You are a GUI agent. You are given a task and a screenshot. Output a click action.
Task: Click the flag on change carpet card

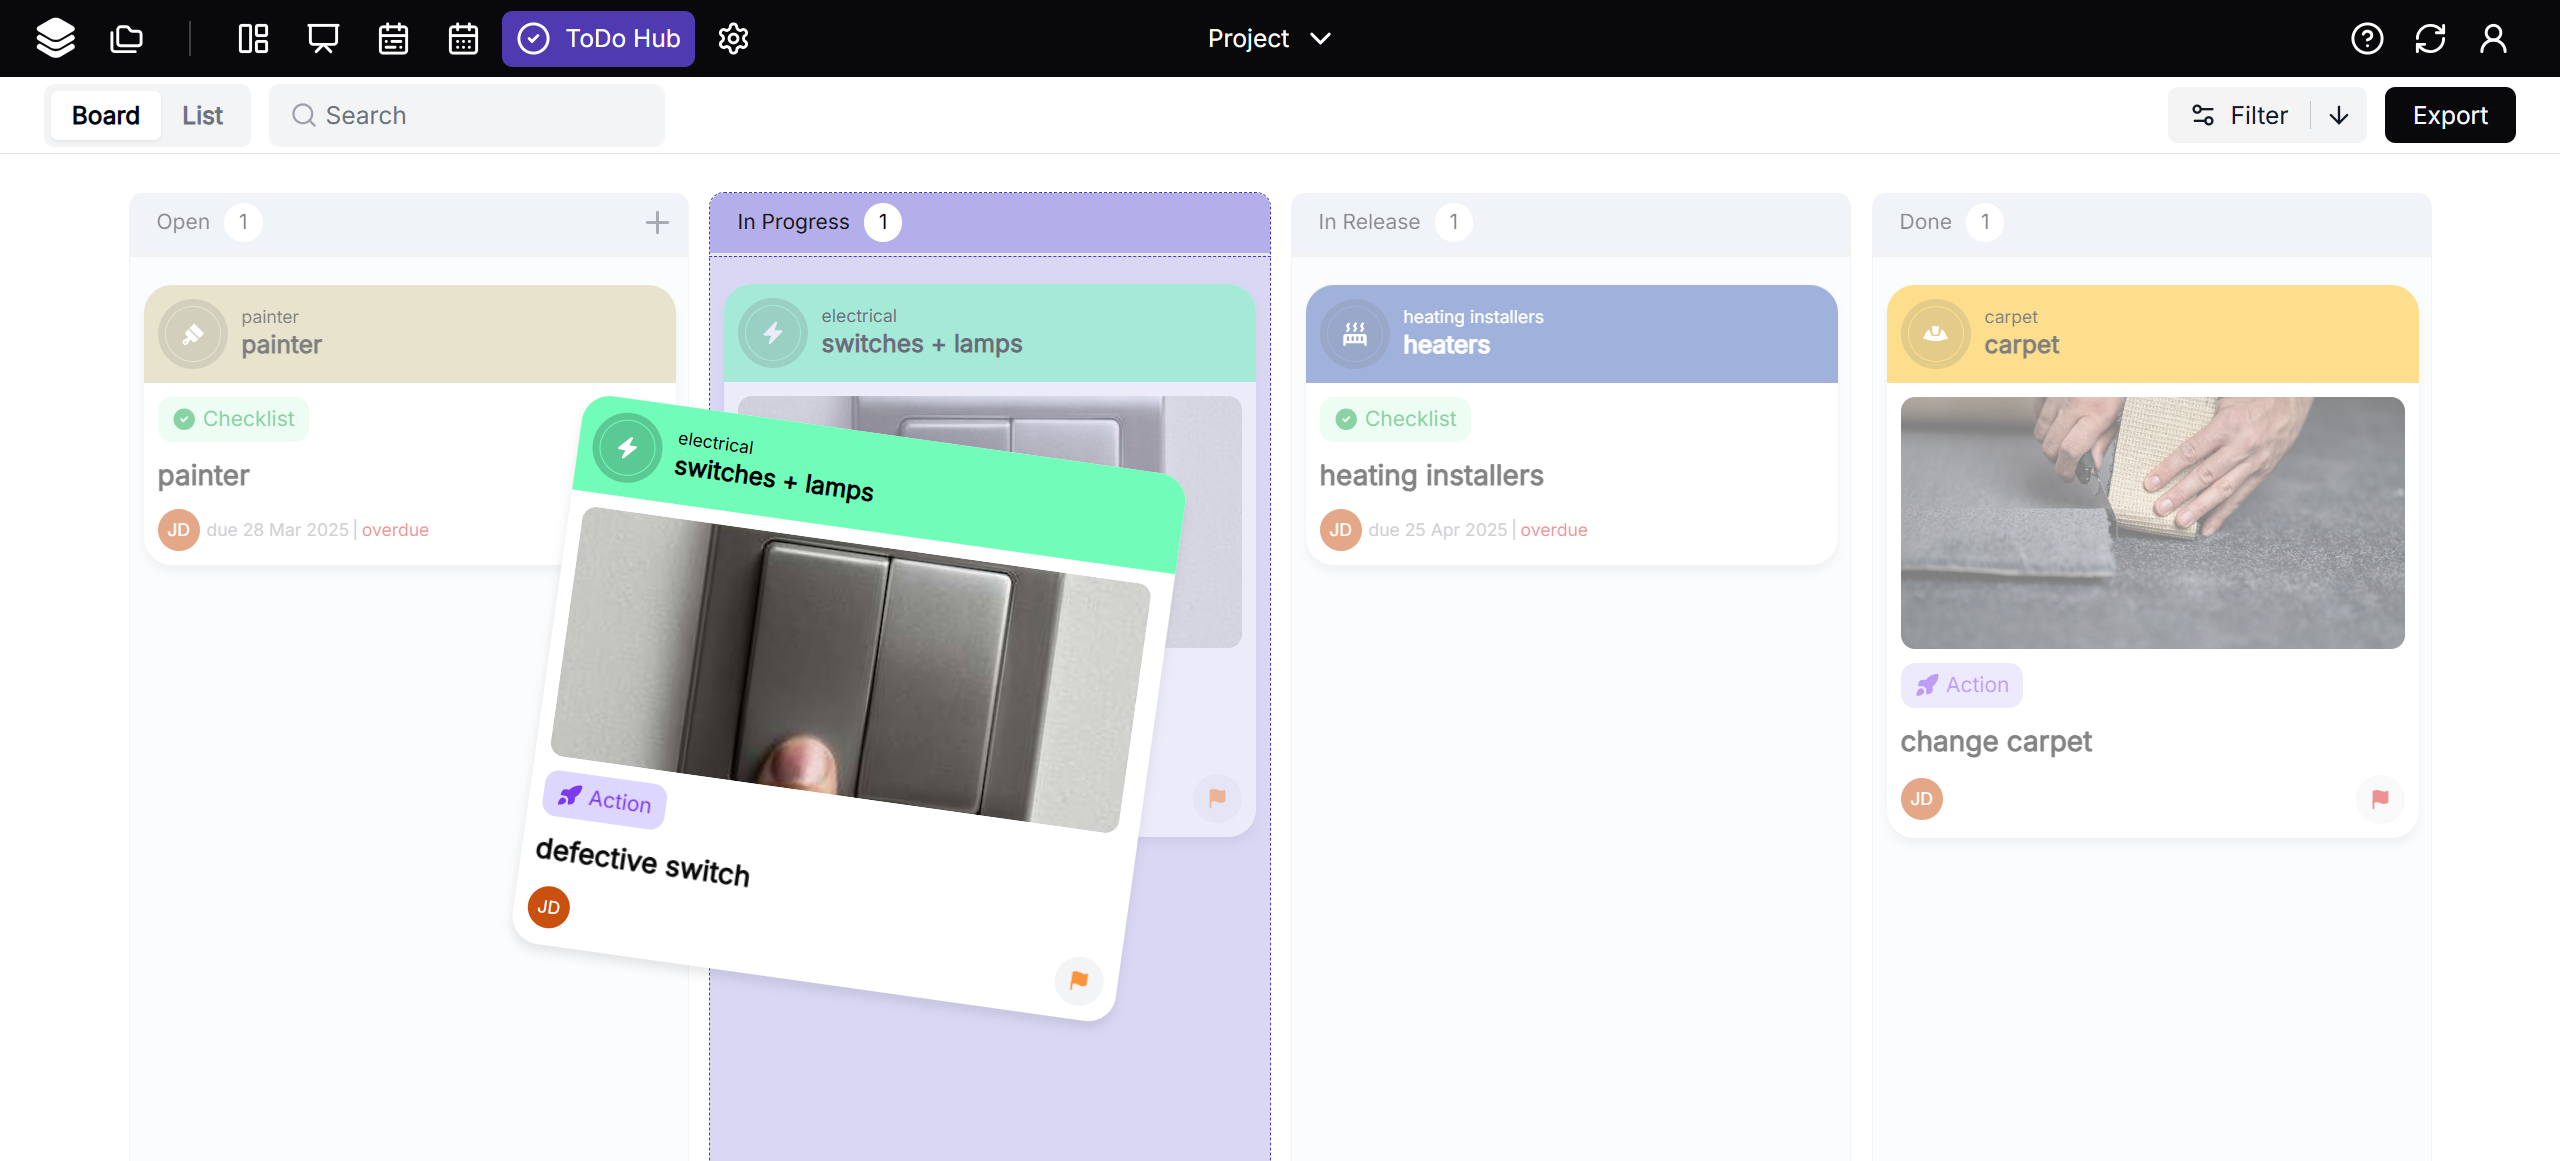click(2380, 798)
